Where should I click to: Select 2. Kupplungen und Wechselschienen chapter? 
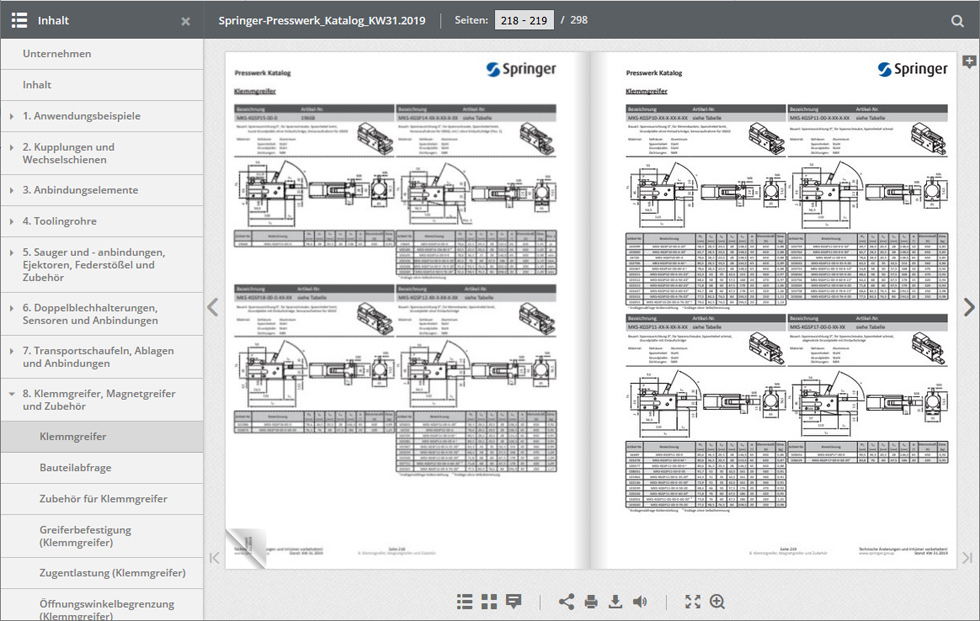click(102, 153)
